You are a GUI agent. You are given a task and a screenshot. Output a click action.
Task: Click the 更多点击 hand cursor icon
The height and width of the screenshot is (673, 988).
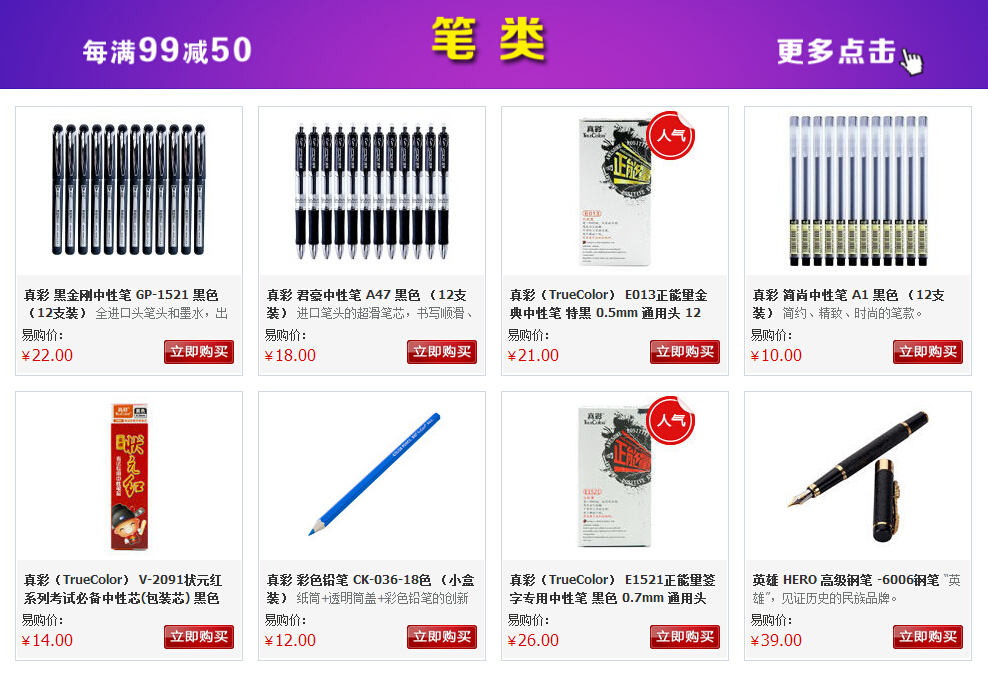click(x=912, y=62)
